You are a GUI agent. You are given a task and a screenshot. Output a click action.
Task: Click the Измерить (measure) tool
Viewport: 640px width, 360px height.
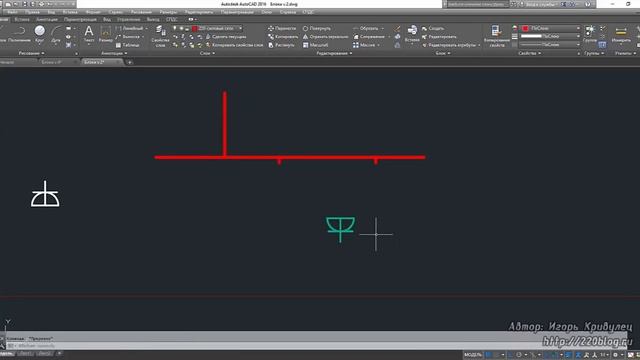[x=621, y=33]
